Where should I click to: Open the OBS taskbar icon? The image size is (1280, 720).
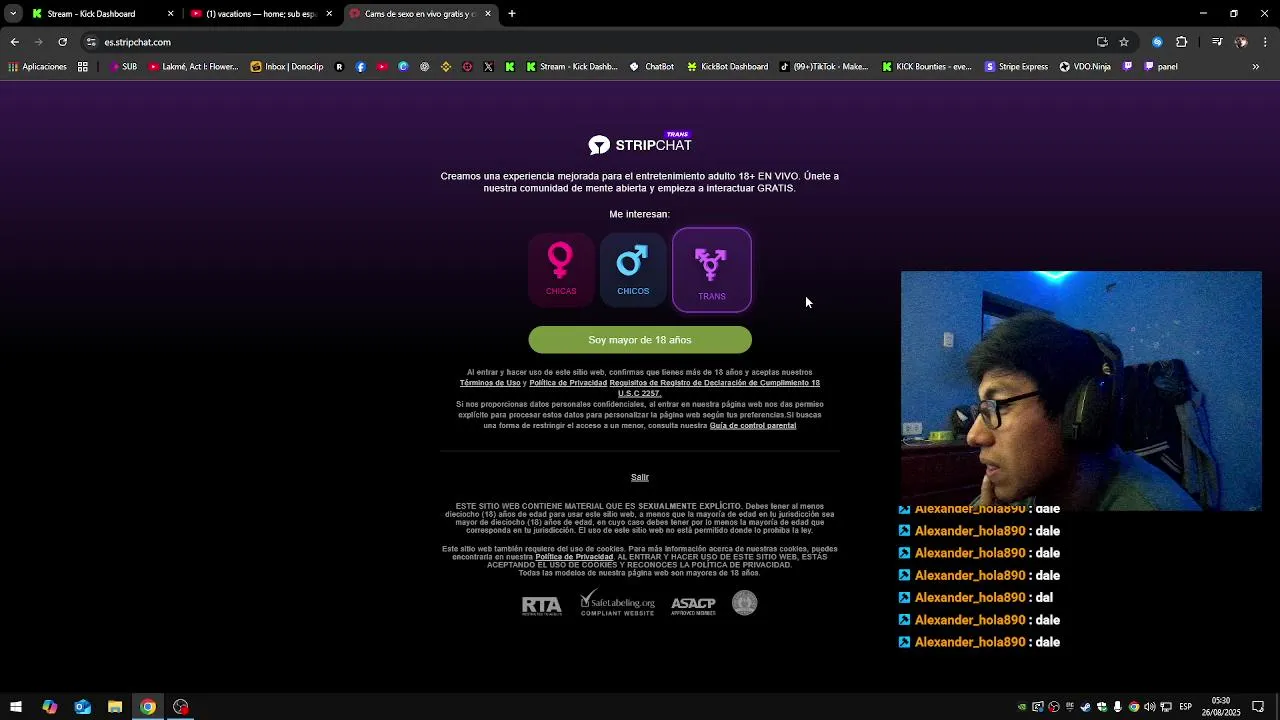(x=181, y=707)
